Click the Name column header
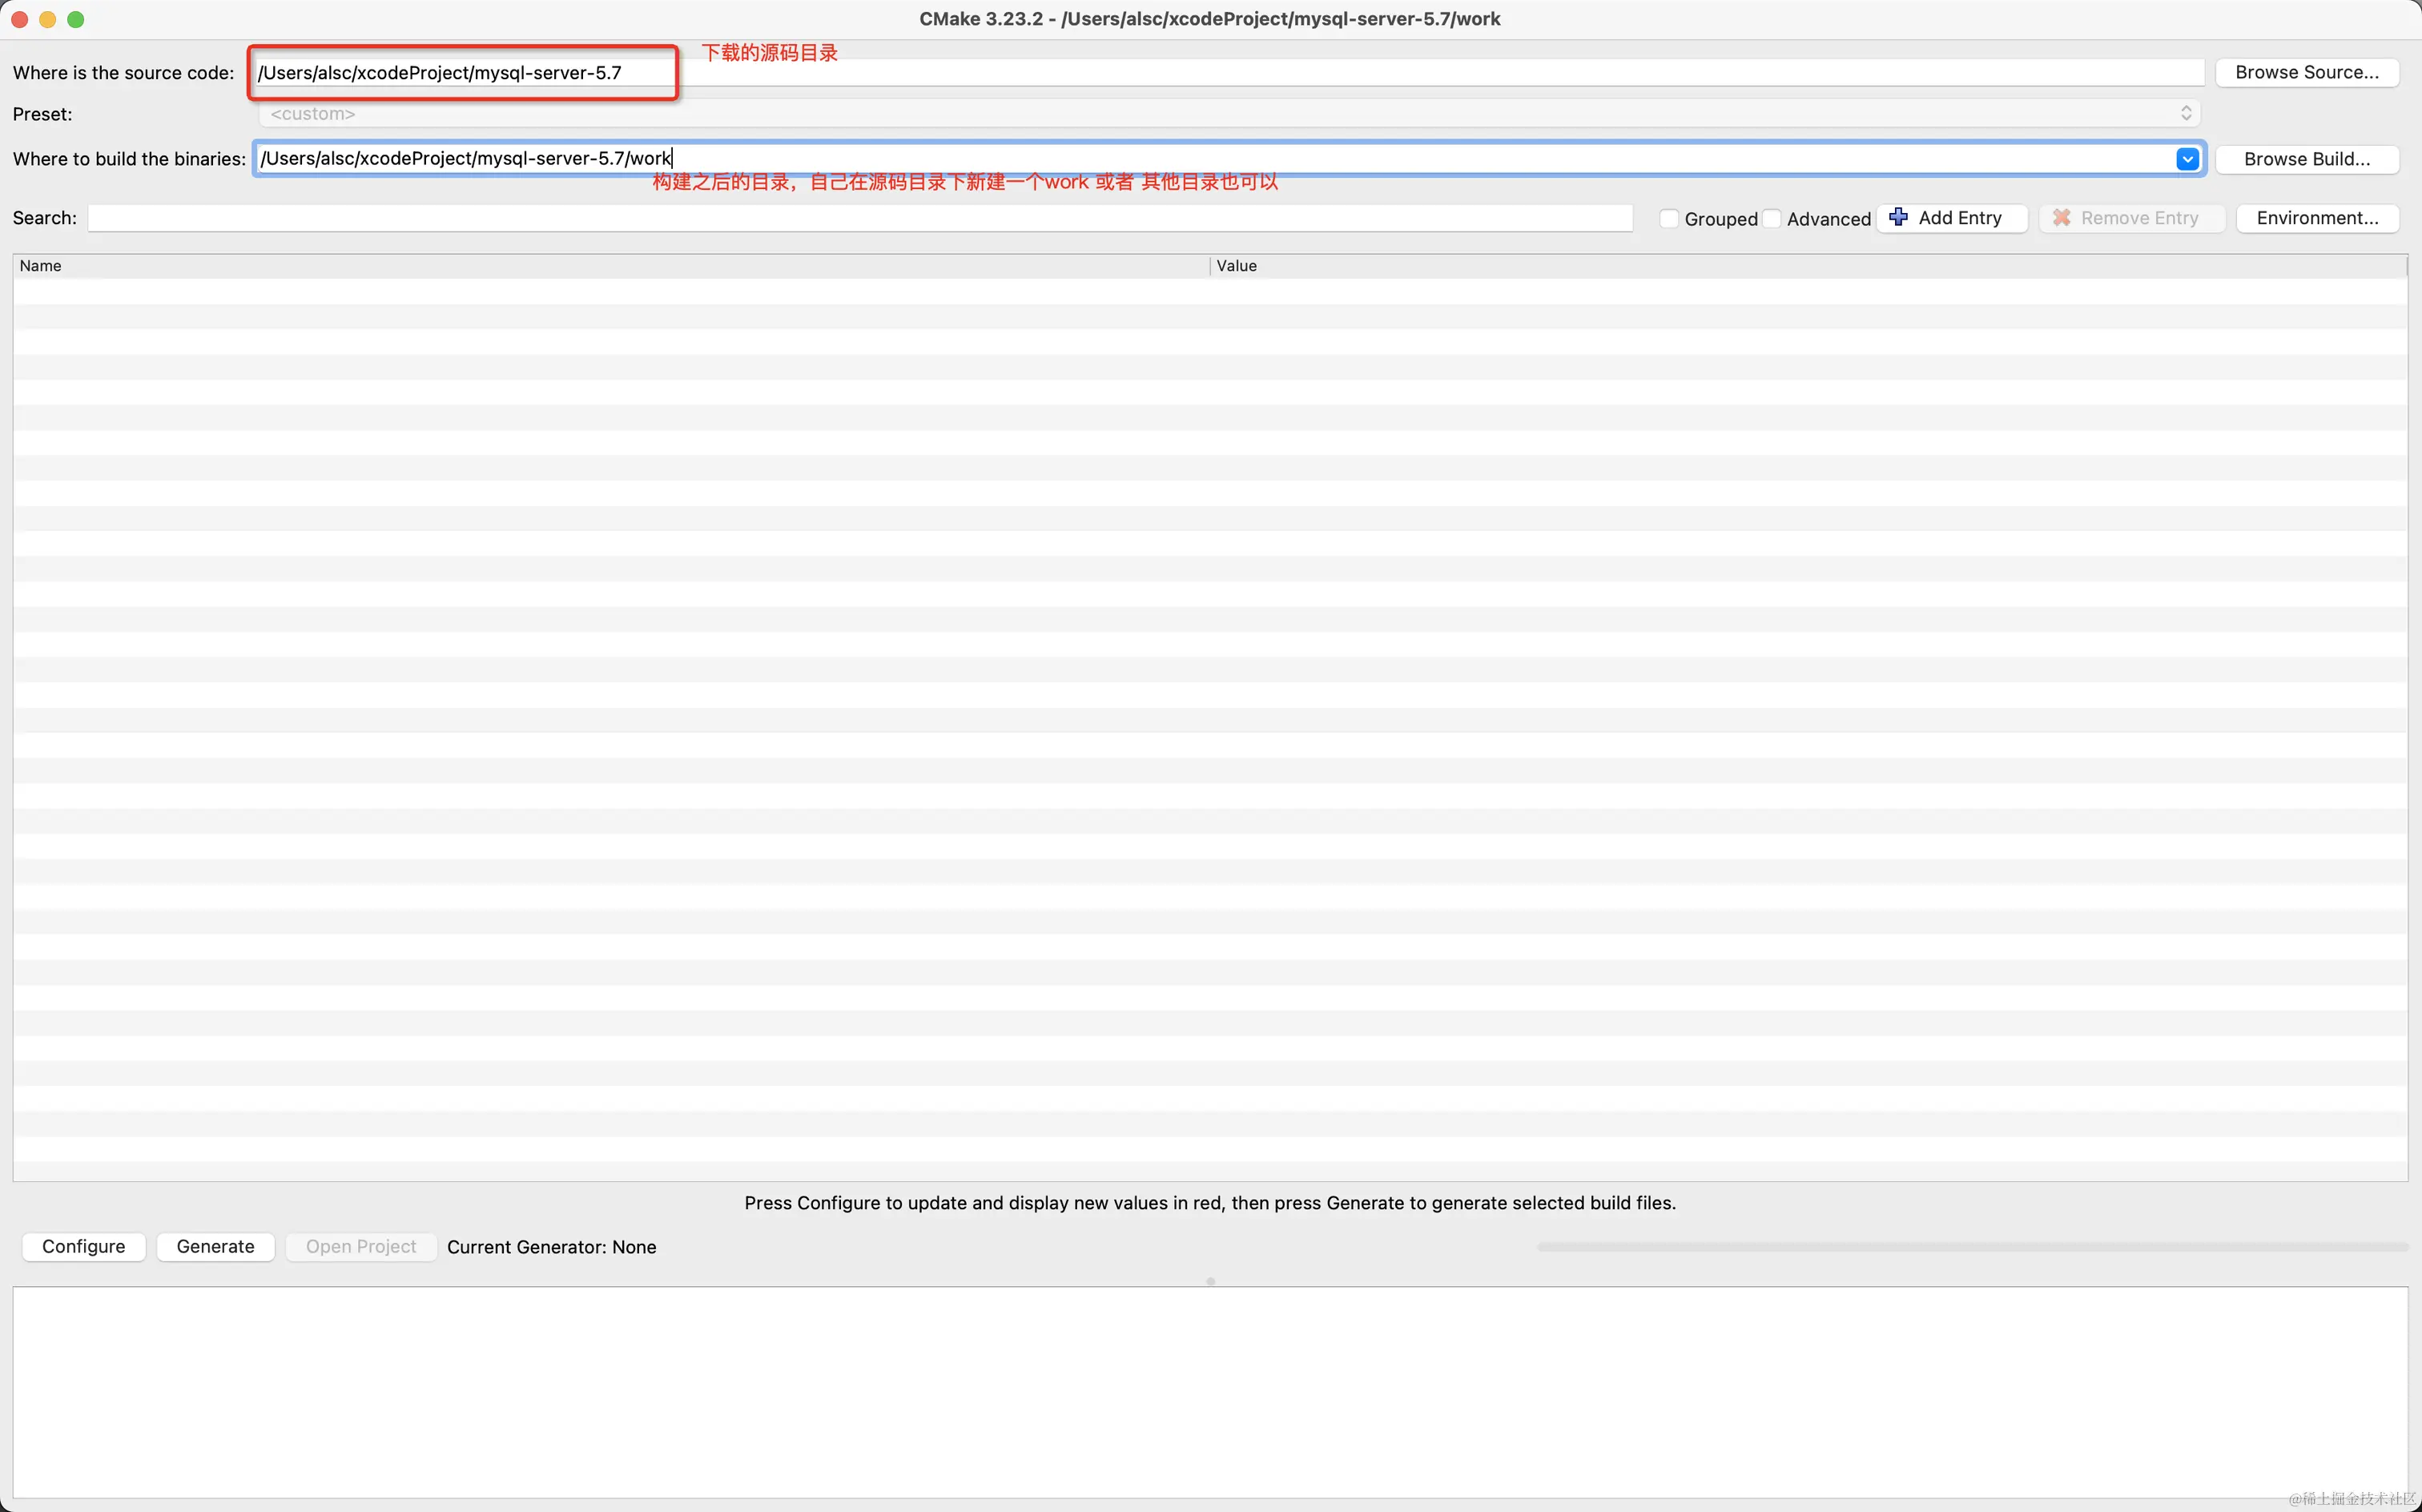The width and height of the screenshot is (2422, 1512). click(x=40, y=266)
